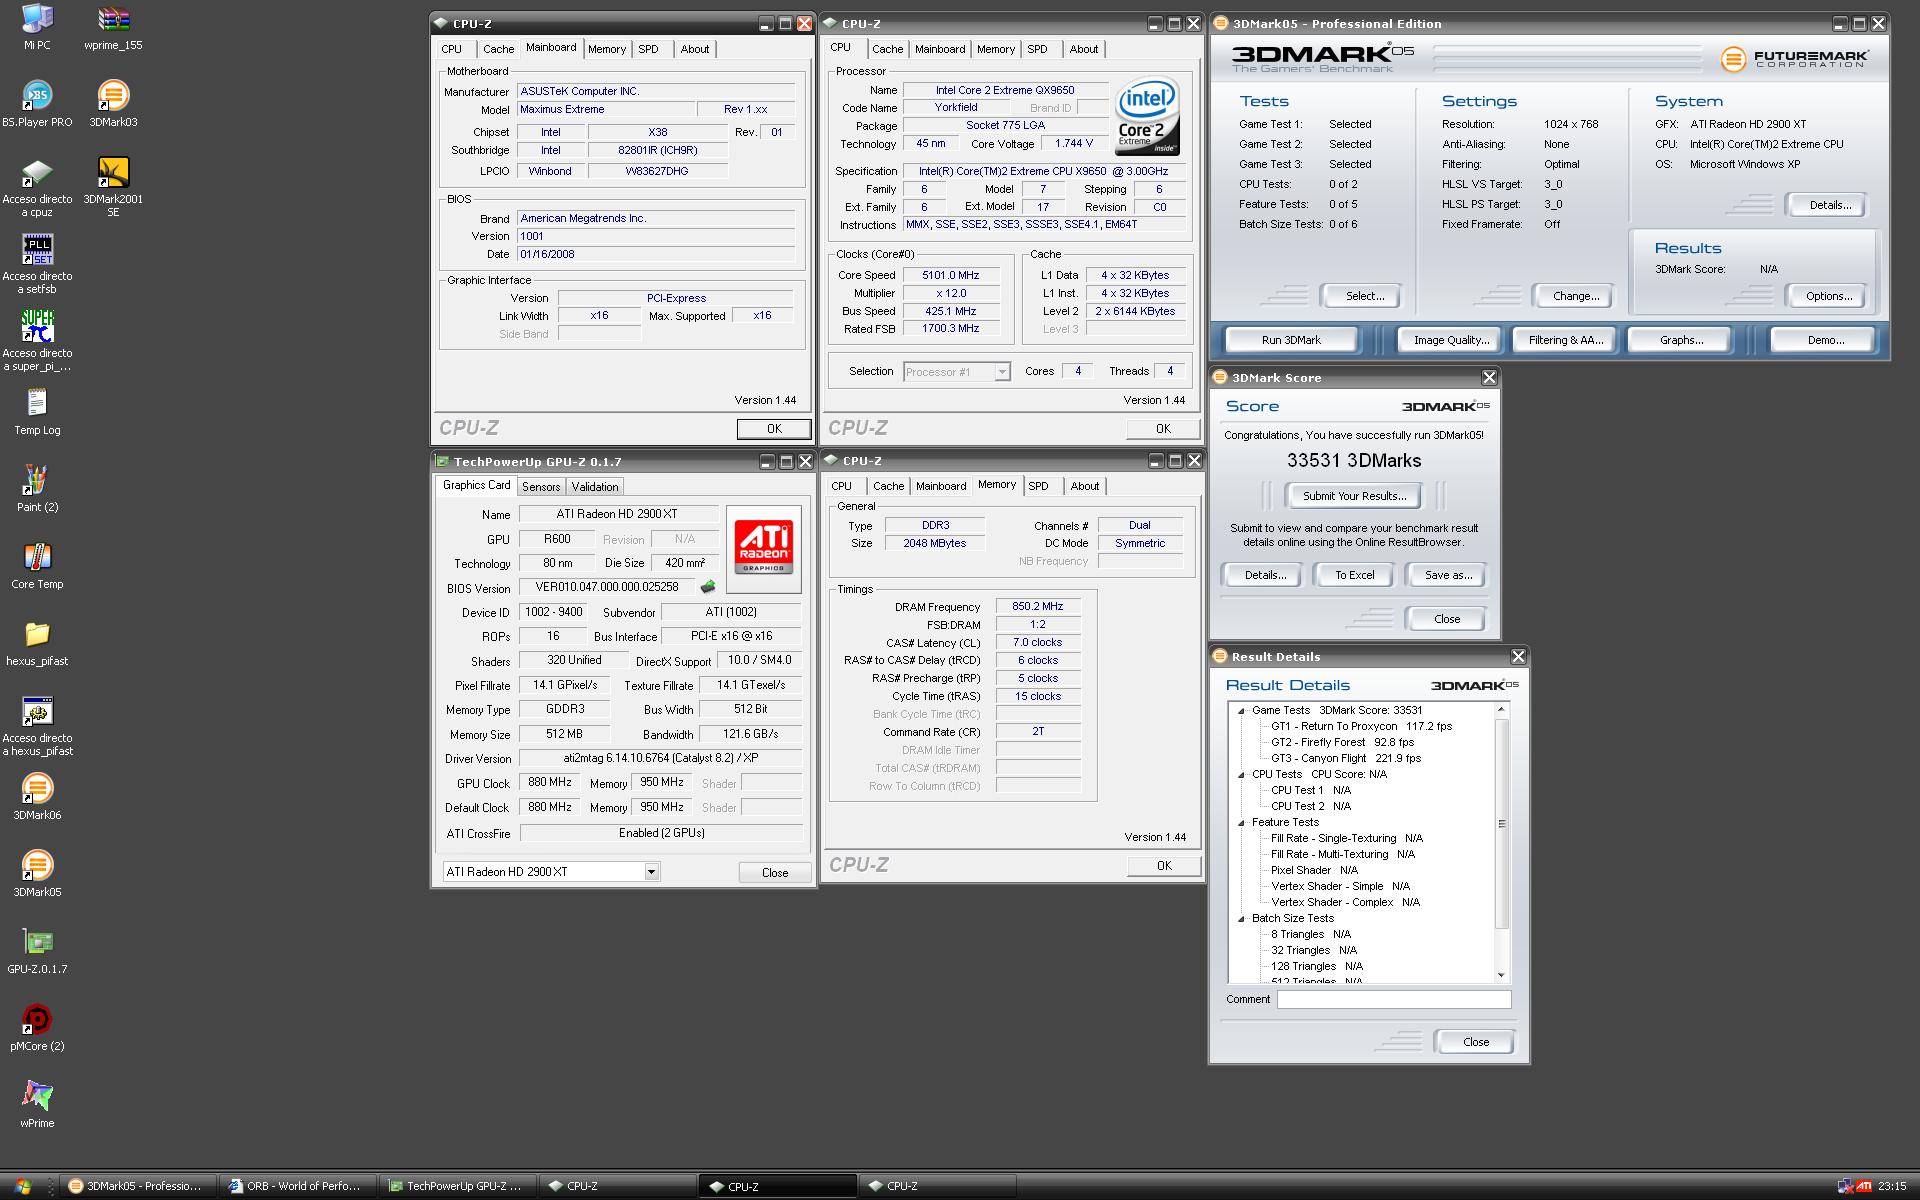Select About tab in memory CPU-Z window

pyautogui.click(x=1085, y=486)
